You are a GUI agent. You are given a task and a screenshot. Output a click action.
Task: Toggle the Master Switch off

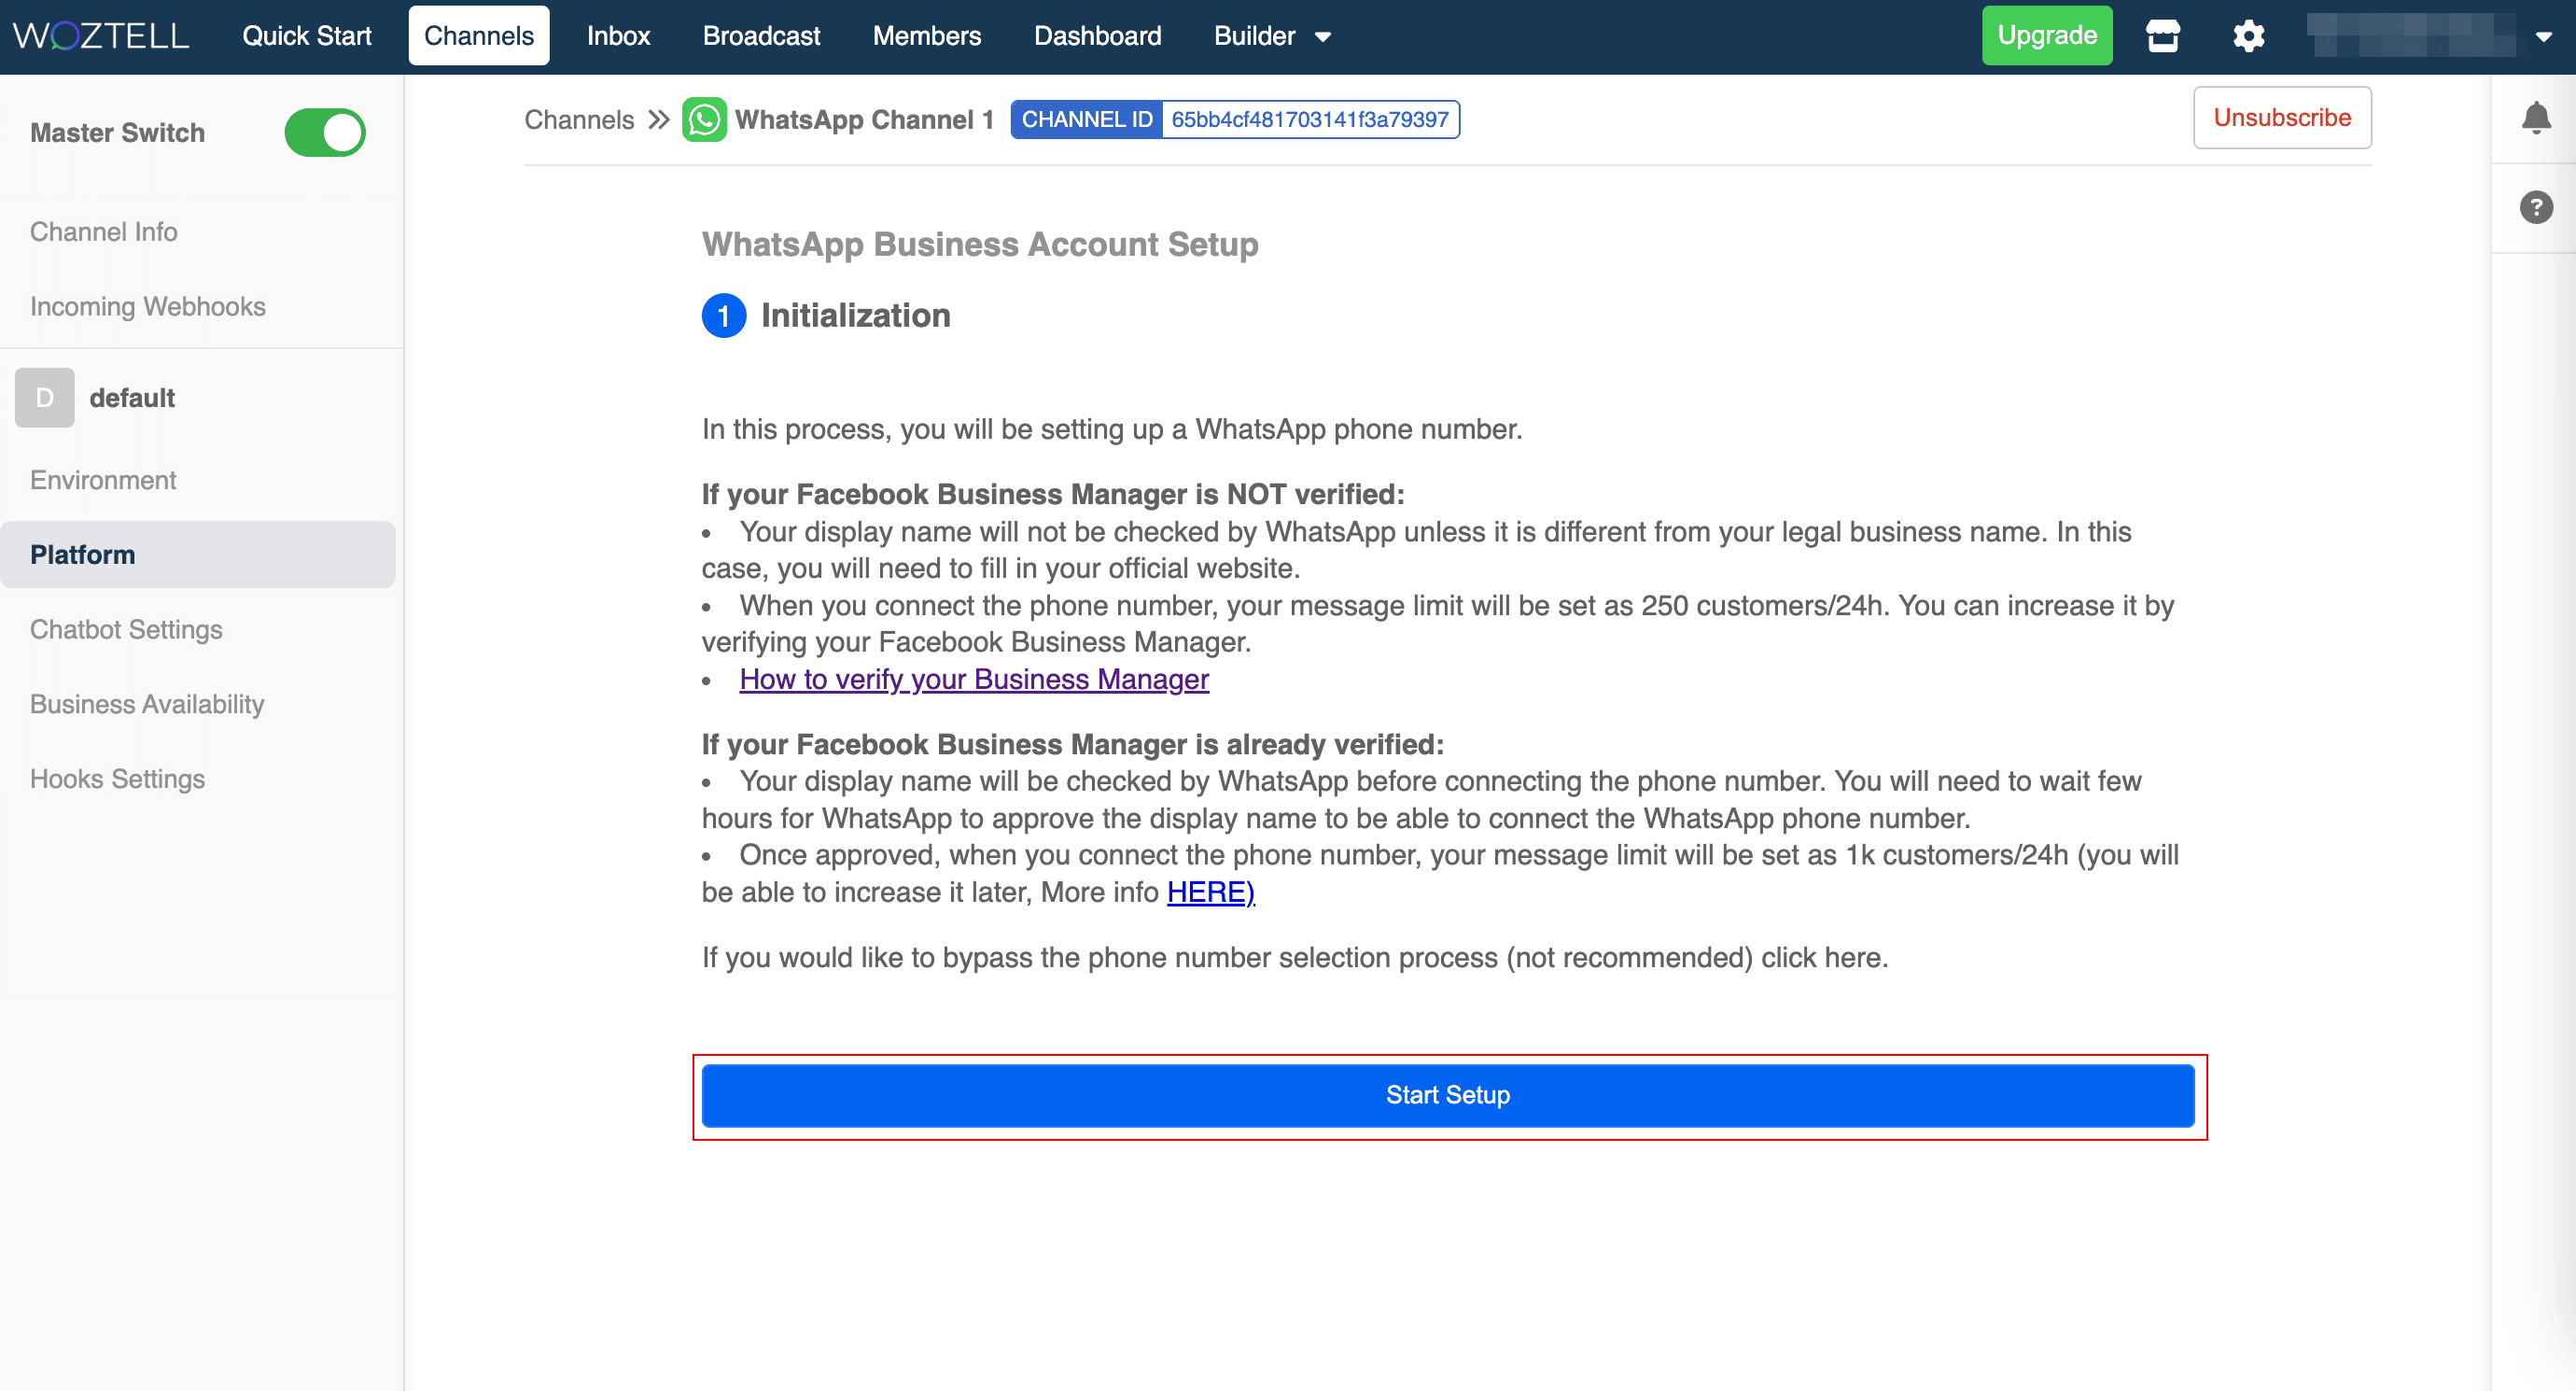(x=325, y=133)
